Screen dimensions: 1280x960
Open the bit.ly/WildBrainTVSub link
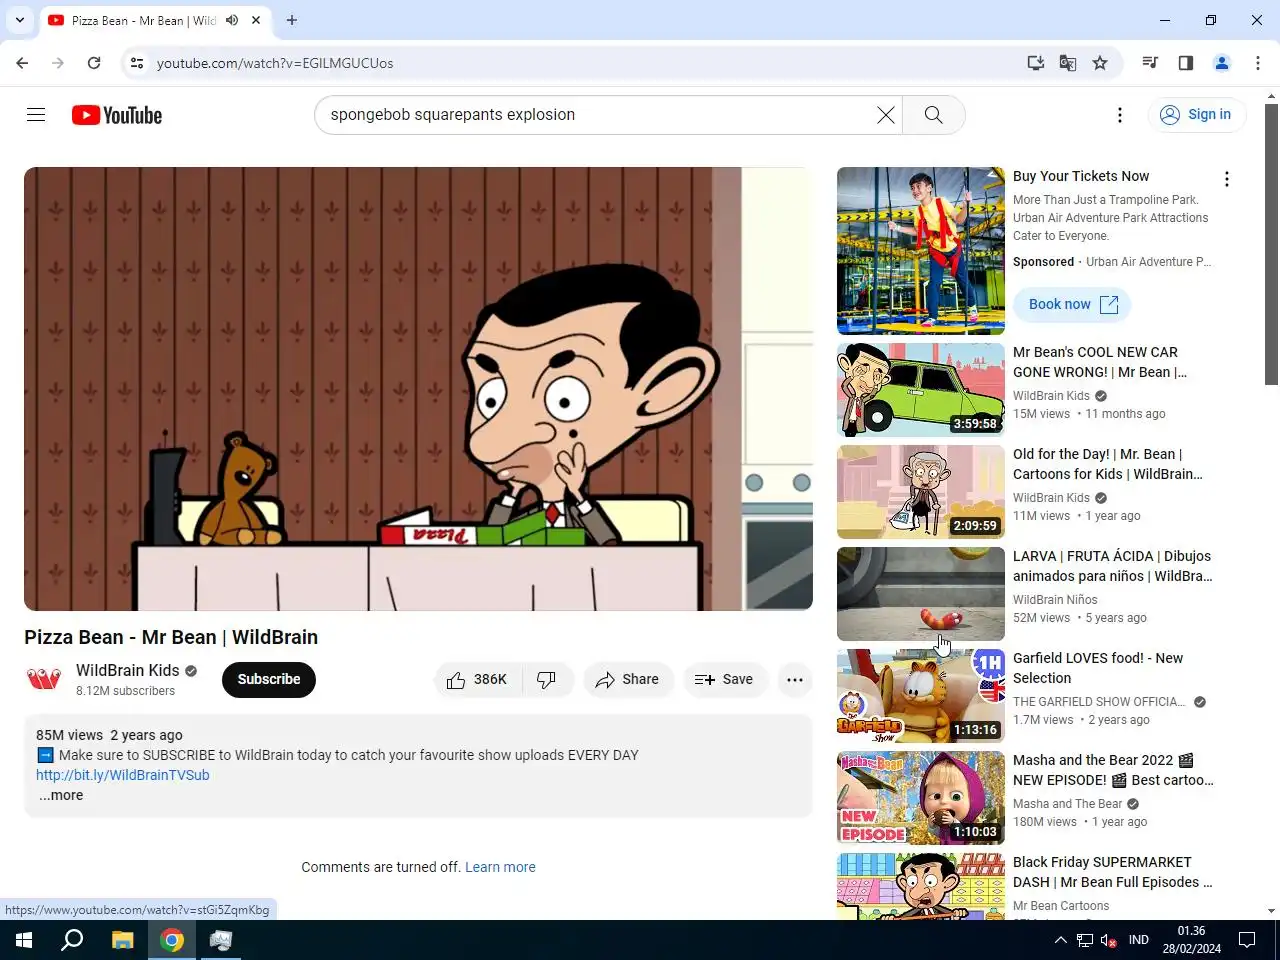(123, 775)
